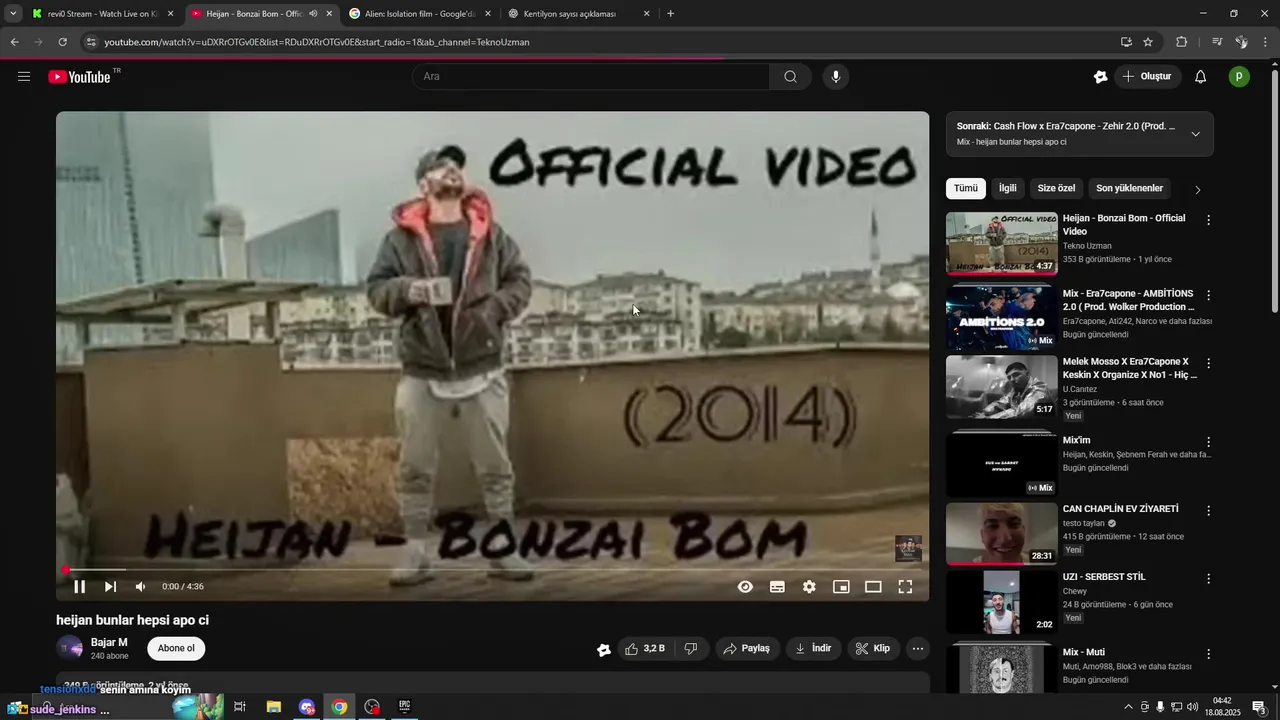Open the account avatar menu

click(1239, 77)
